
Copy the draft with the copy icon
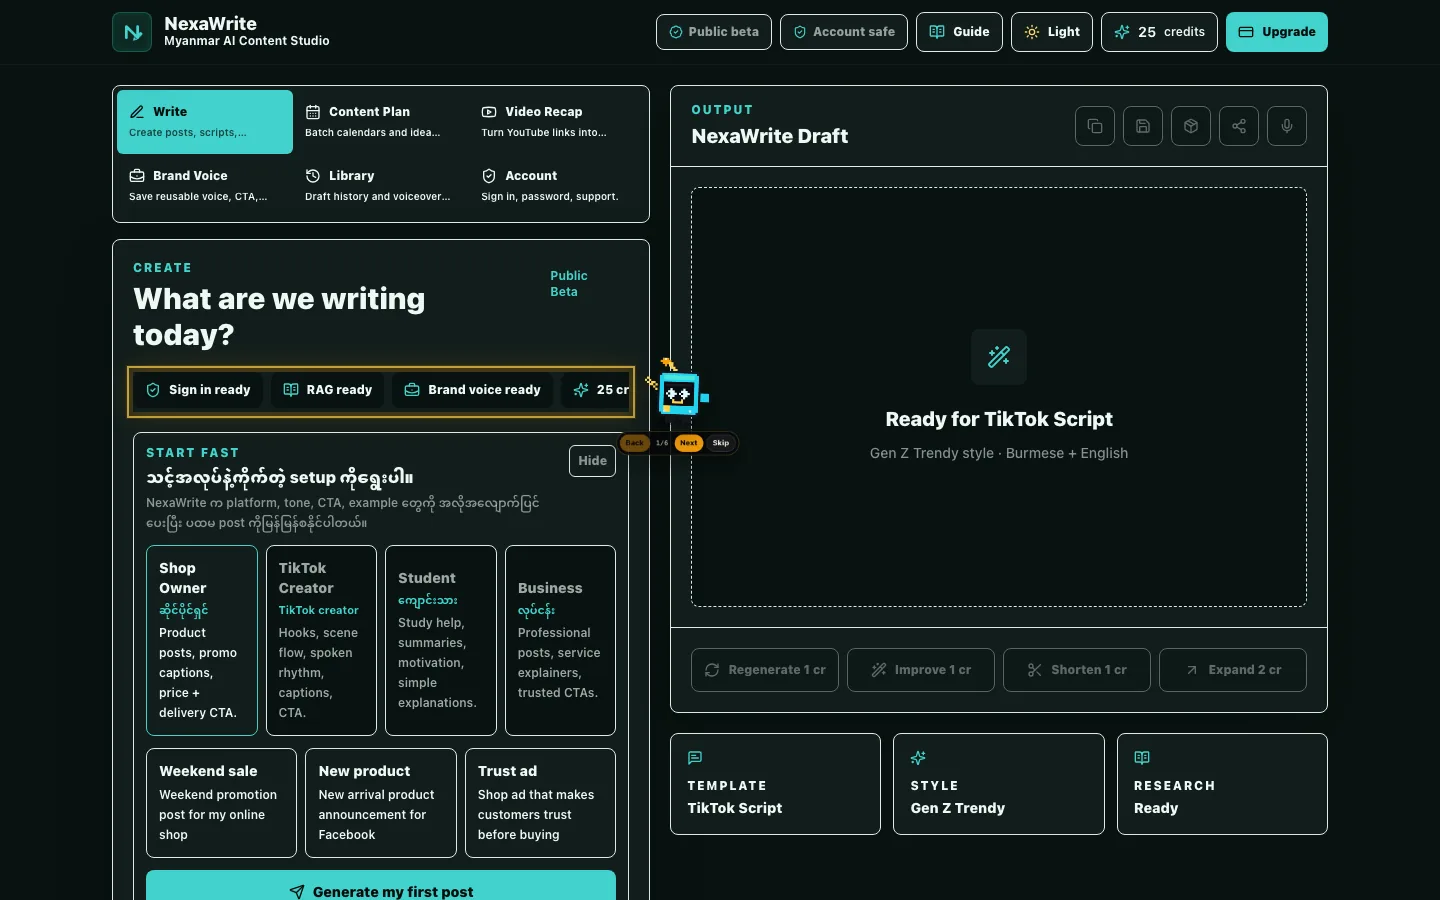[x=1095, y=126]
